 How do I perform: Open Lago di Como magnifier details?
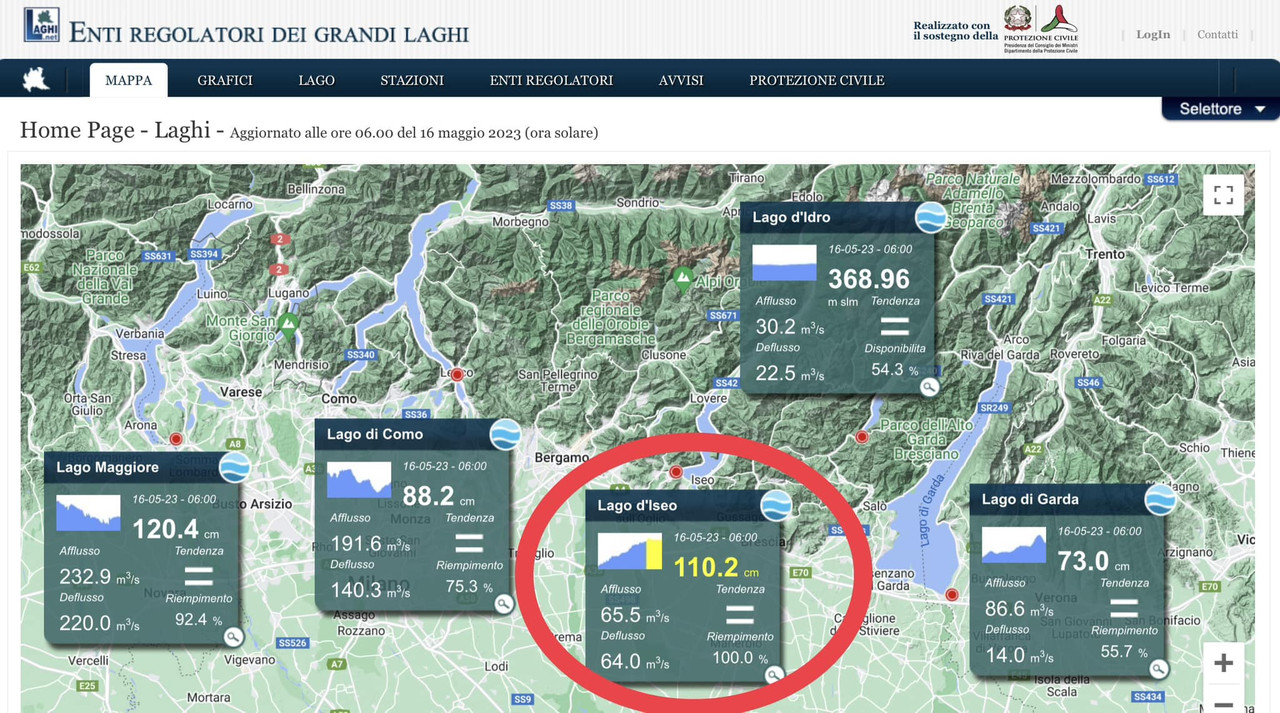(x=503, y=603)
